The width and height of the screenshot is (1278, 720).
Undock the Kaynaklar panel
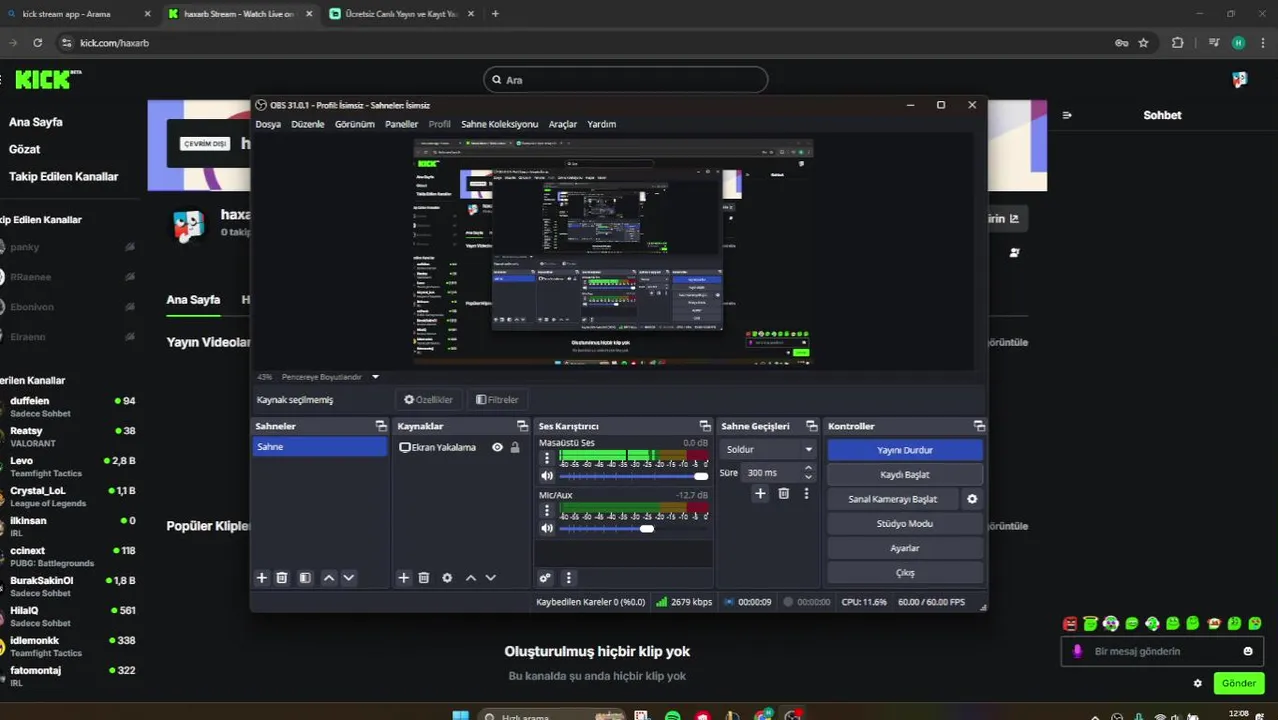click(x=521, y=426)
